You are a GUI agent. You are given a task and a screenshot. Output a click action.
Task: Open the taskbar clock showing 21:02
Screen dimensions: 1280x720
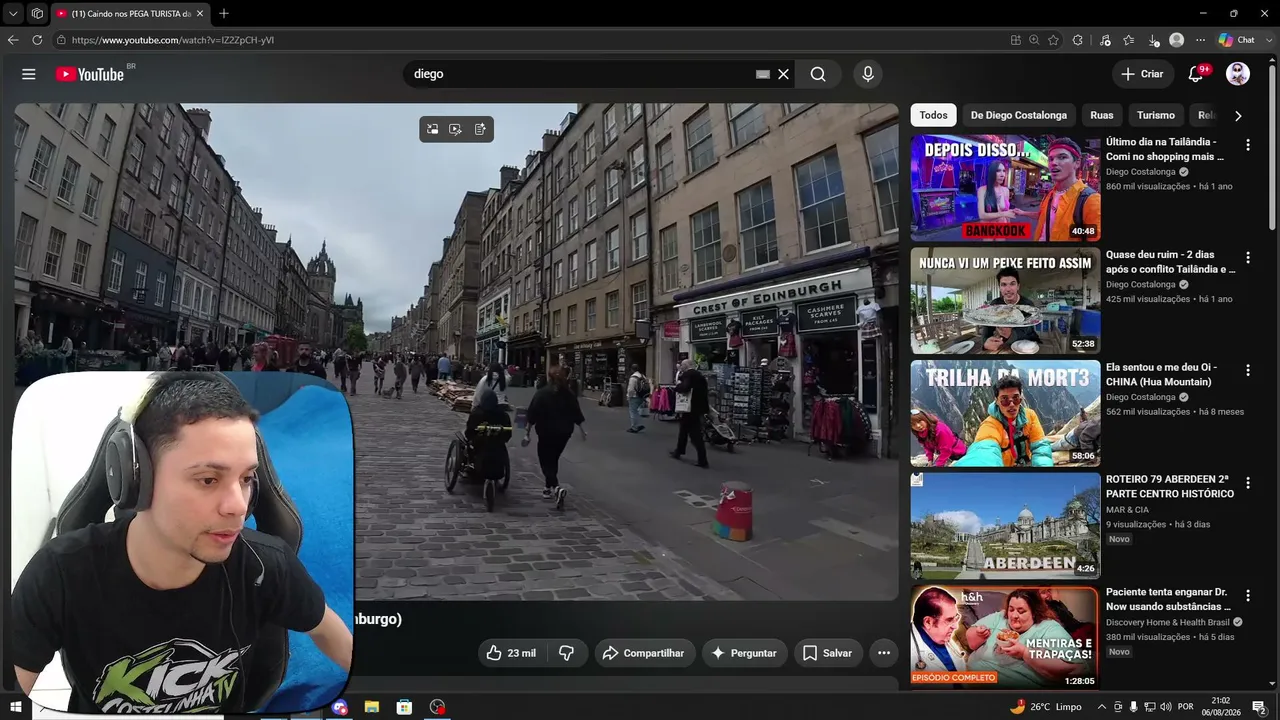coord(1220,707)
